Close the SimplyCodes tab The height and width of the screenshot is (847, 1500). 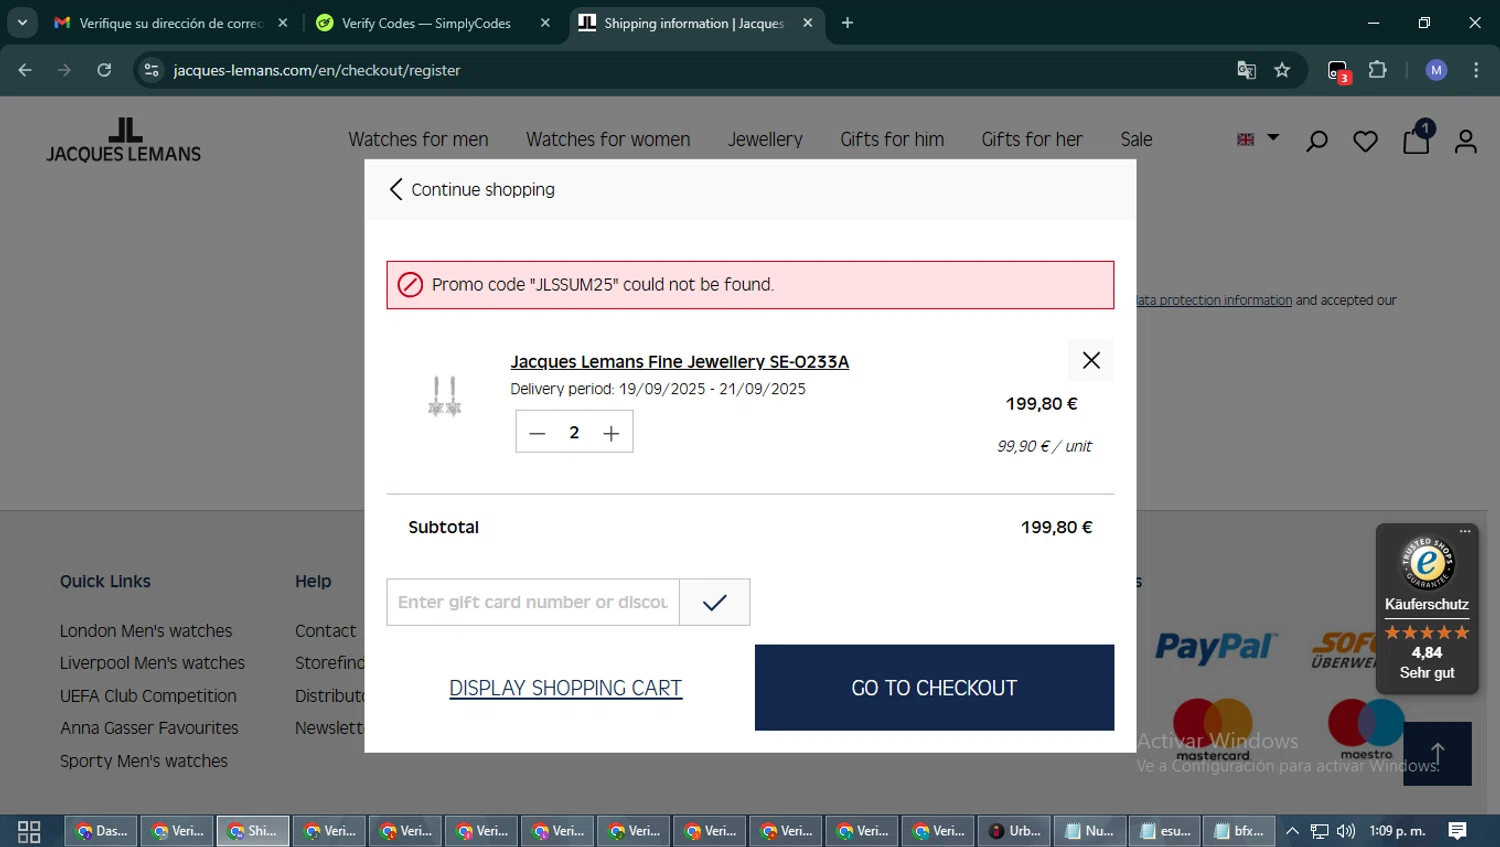[545, 23]
